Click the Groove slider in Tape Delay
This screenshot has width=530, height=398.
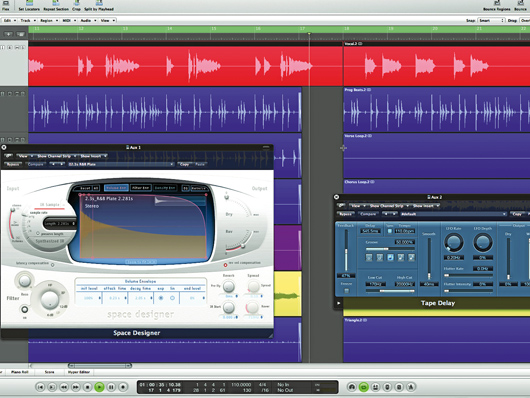[390, 249]
